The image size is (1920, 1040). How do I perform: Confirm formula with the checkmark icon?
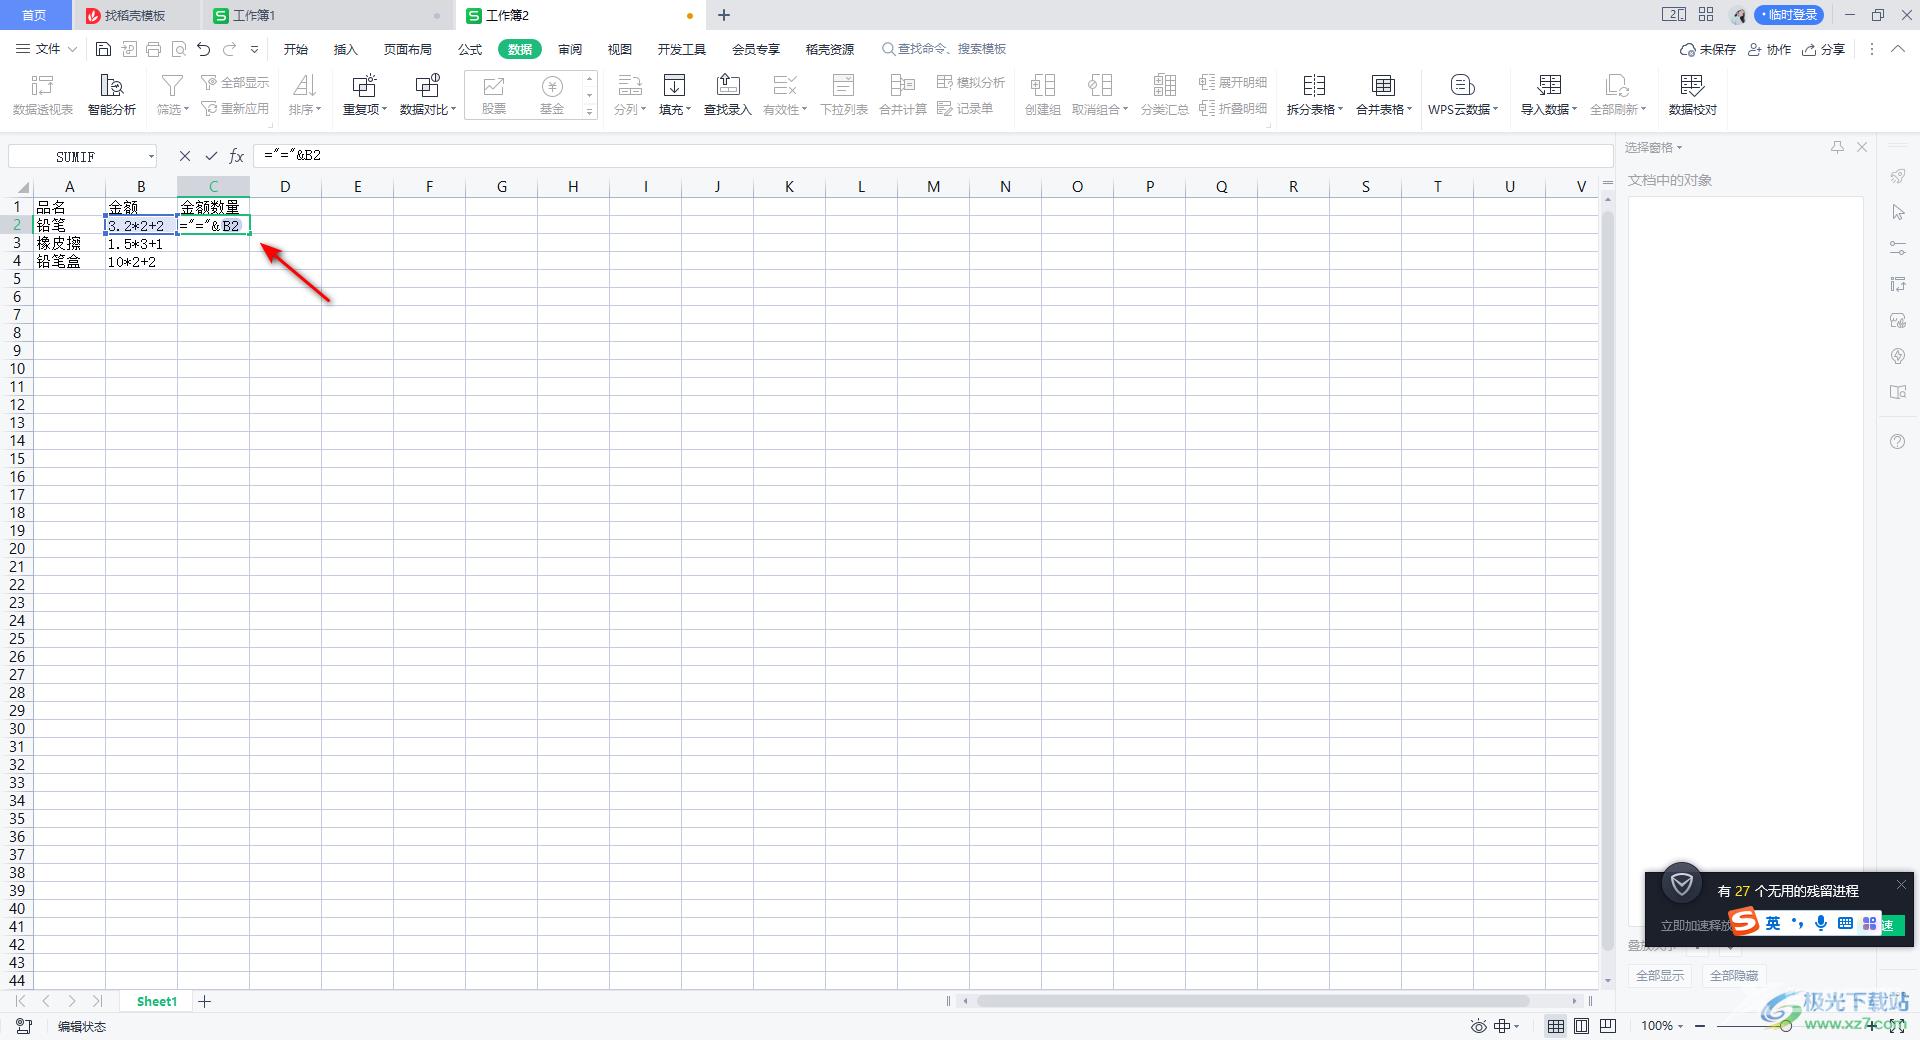pyautogui.click(x=211, y=156)
